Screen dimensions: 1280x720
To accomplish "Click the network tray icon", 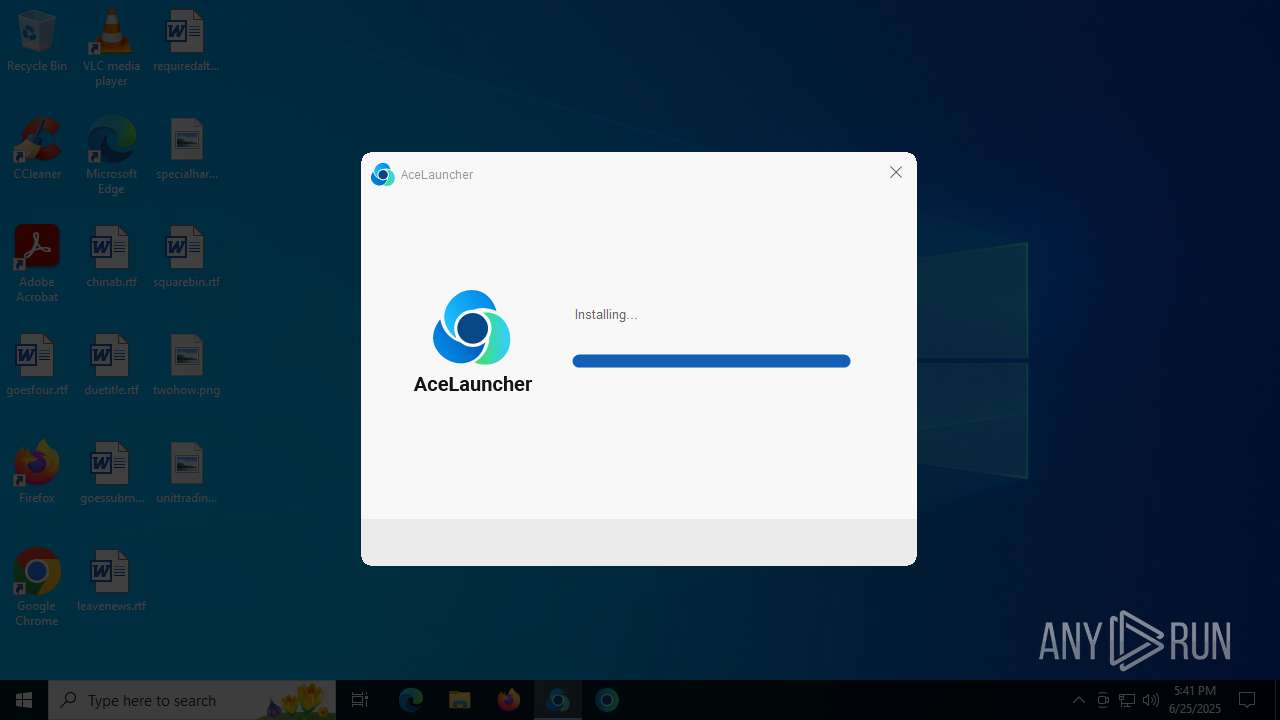I will point(1127,700).
